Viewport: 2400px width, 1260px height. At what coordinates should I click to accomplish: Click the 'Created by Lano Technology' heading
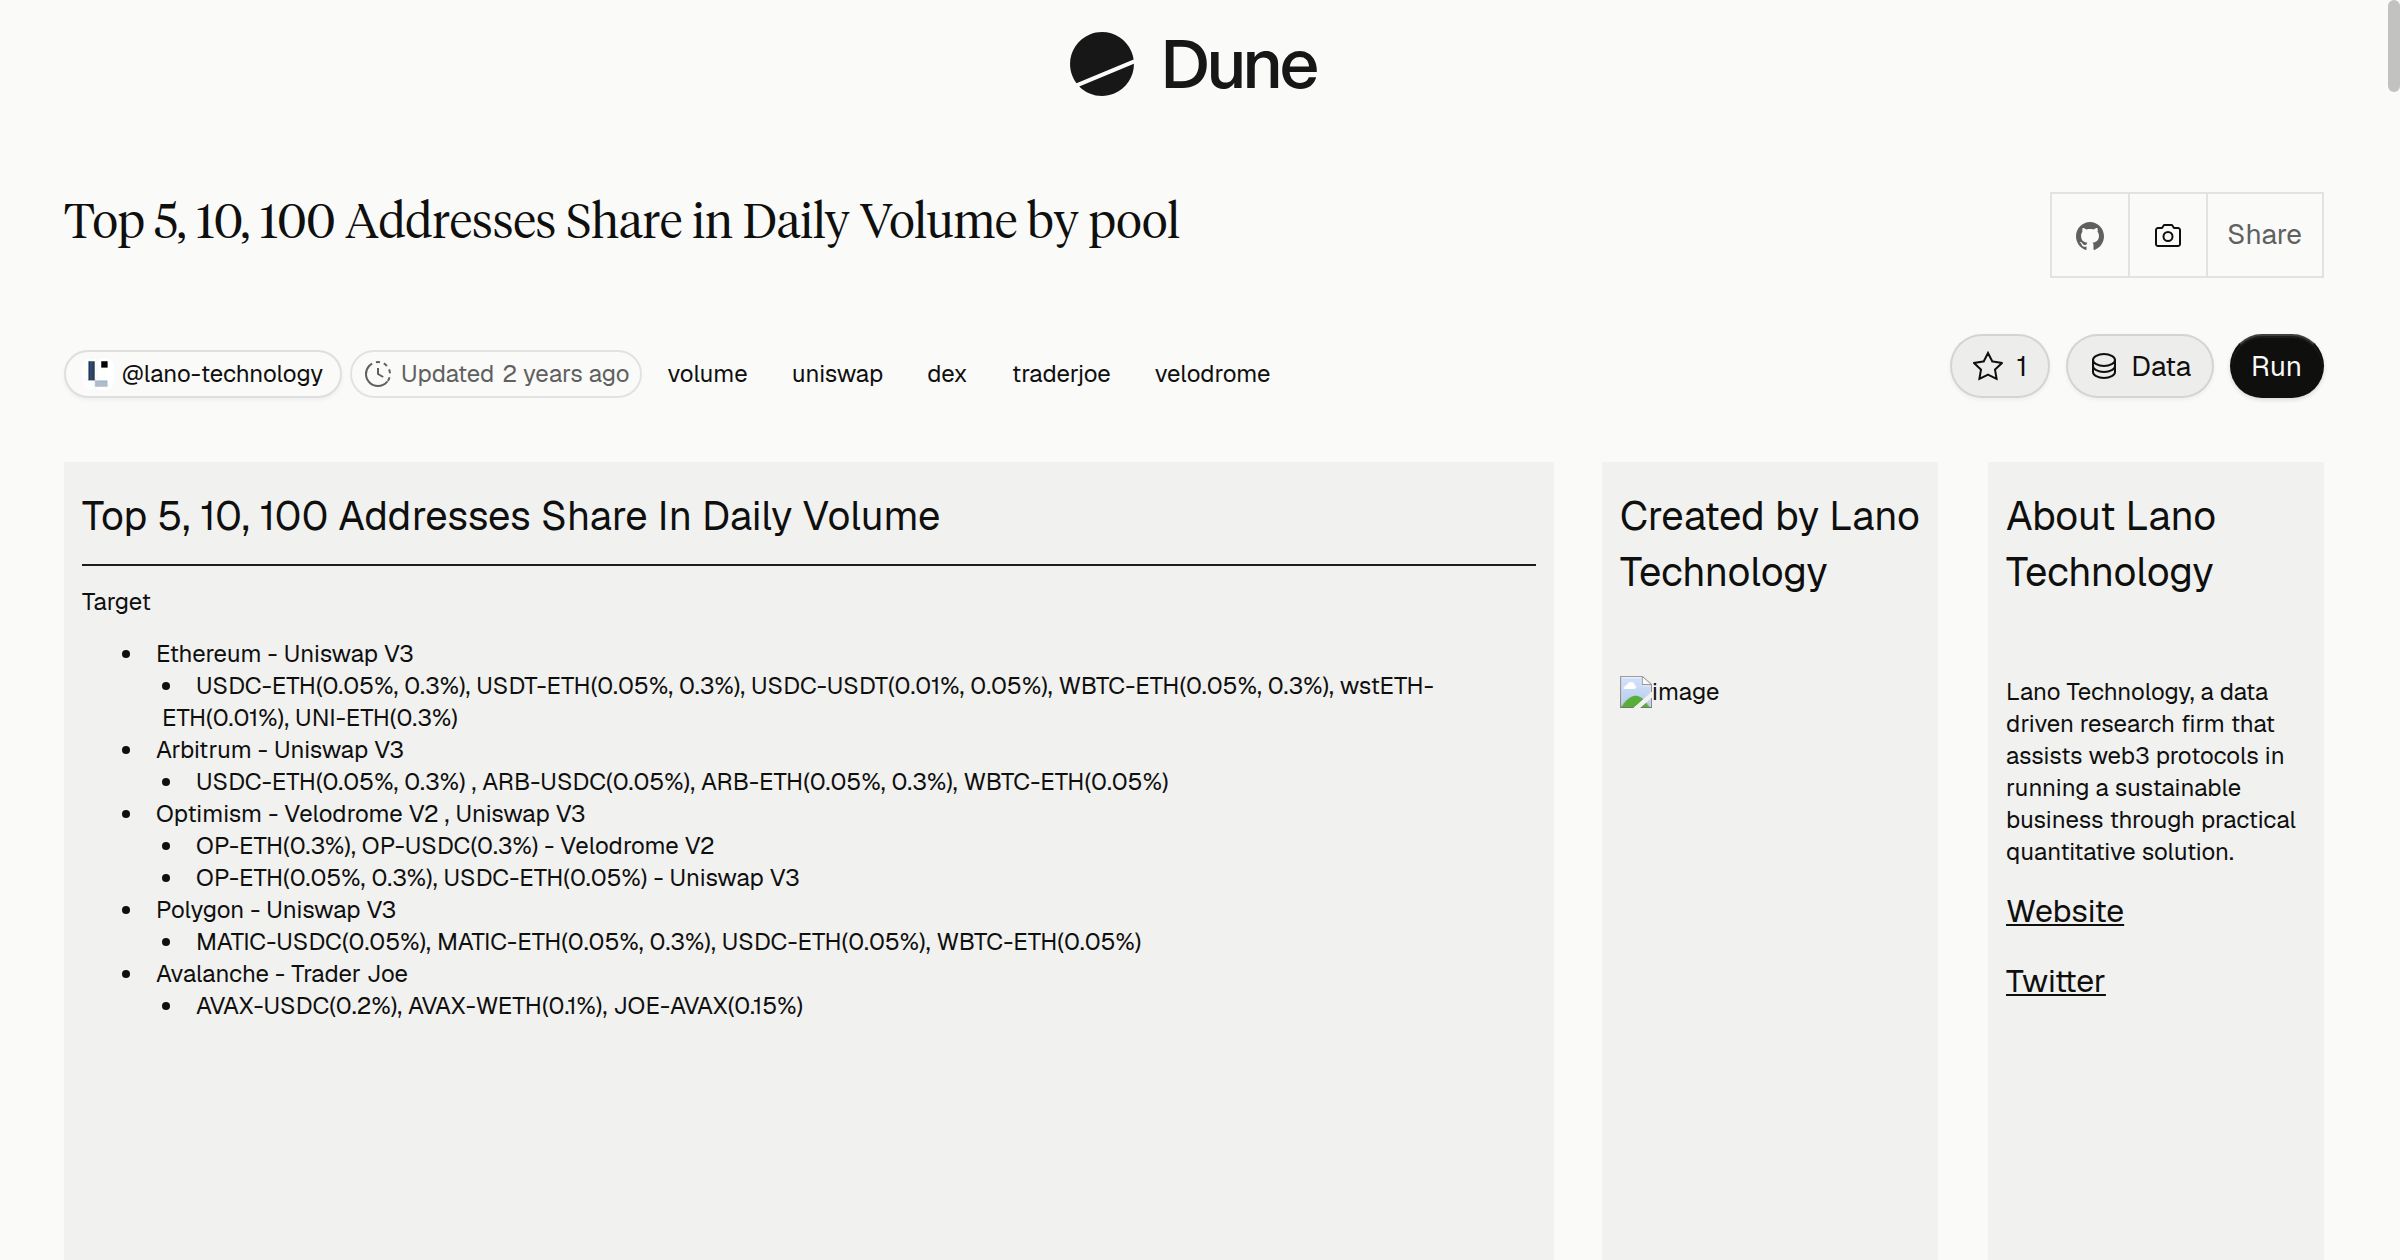pyautogui.click(x=1769, y=544)
